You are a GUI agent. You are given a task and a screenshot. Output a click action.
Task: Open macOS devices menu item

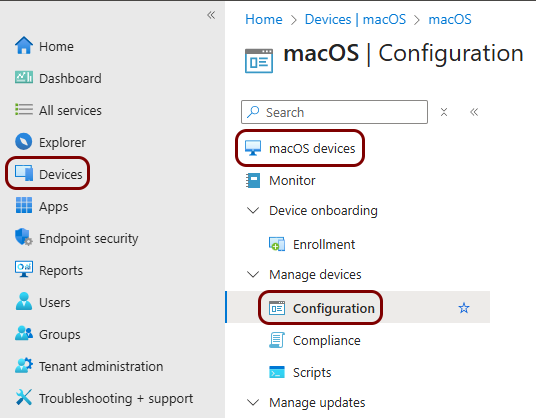click(300, 148)
